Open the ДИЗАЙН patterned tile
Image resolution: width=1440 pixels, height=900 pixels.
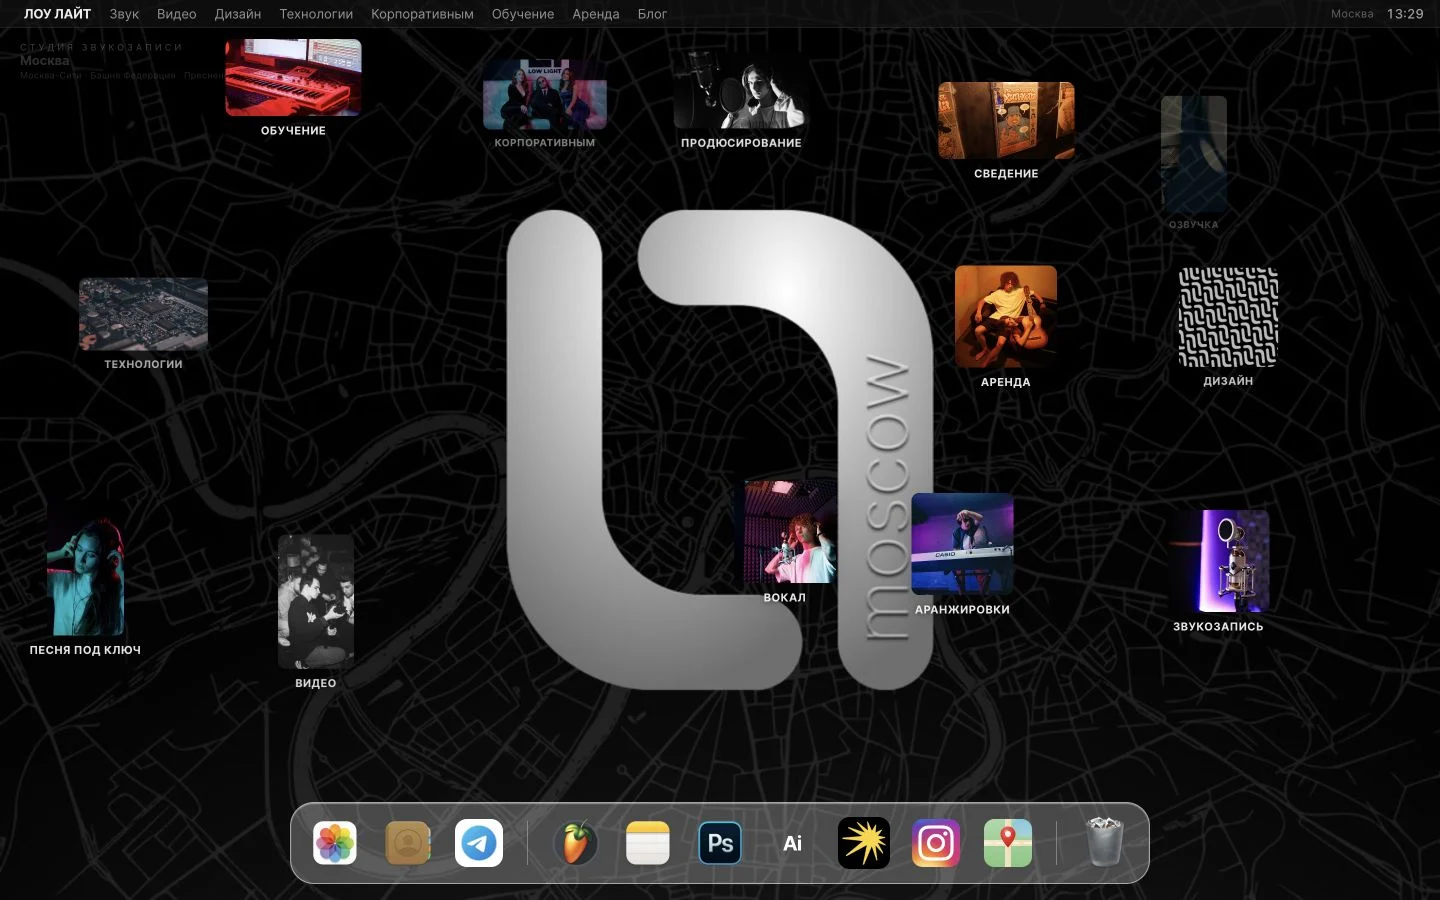click(x=1228, y=317)
